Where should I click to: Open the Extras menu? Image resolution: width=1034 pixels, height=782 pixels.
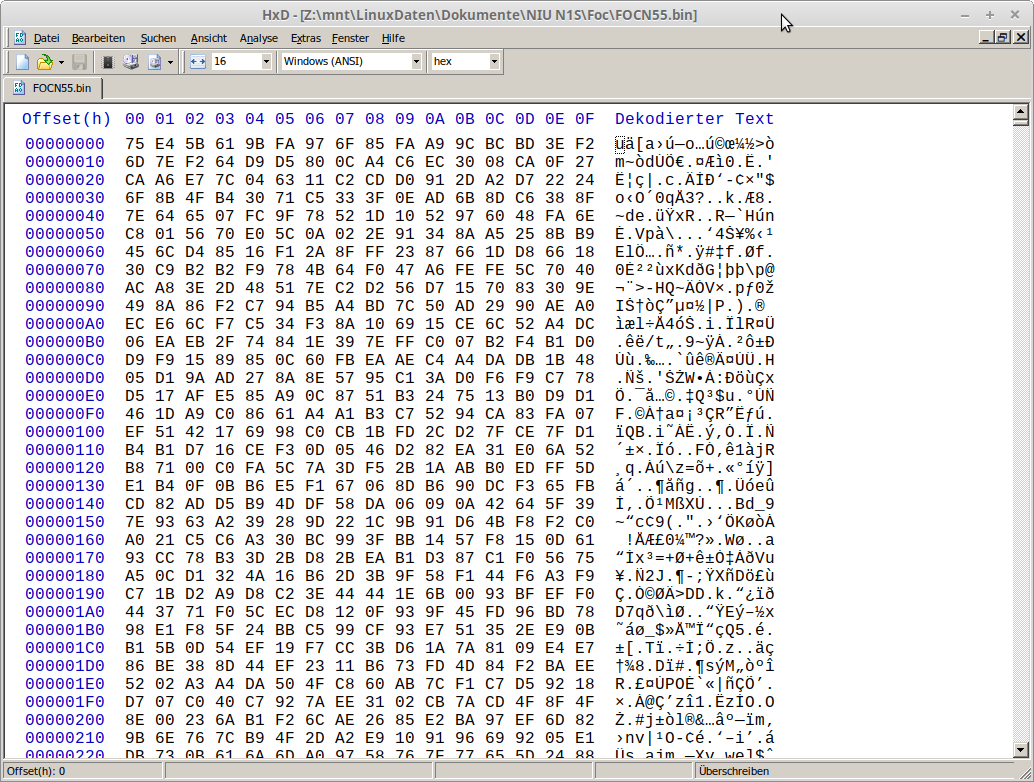305,38
